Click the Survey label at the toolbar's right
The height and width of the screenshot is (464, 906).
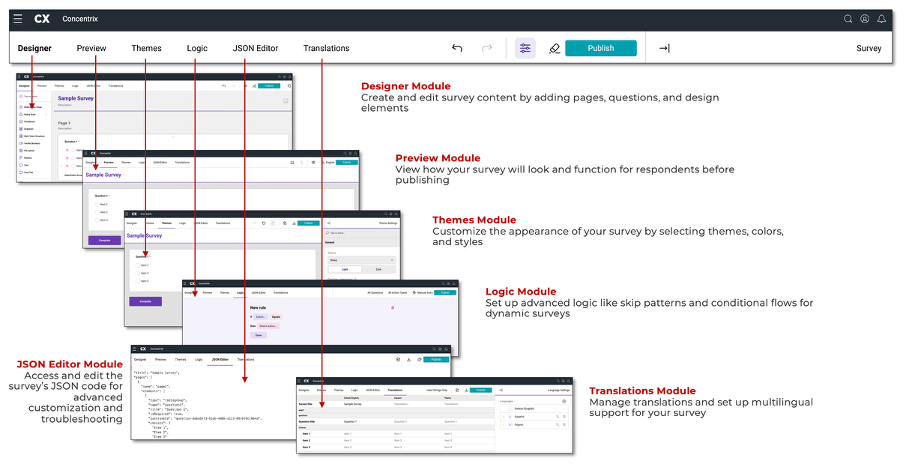868,48
